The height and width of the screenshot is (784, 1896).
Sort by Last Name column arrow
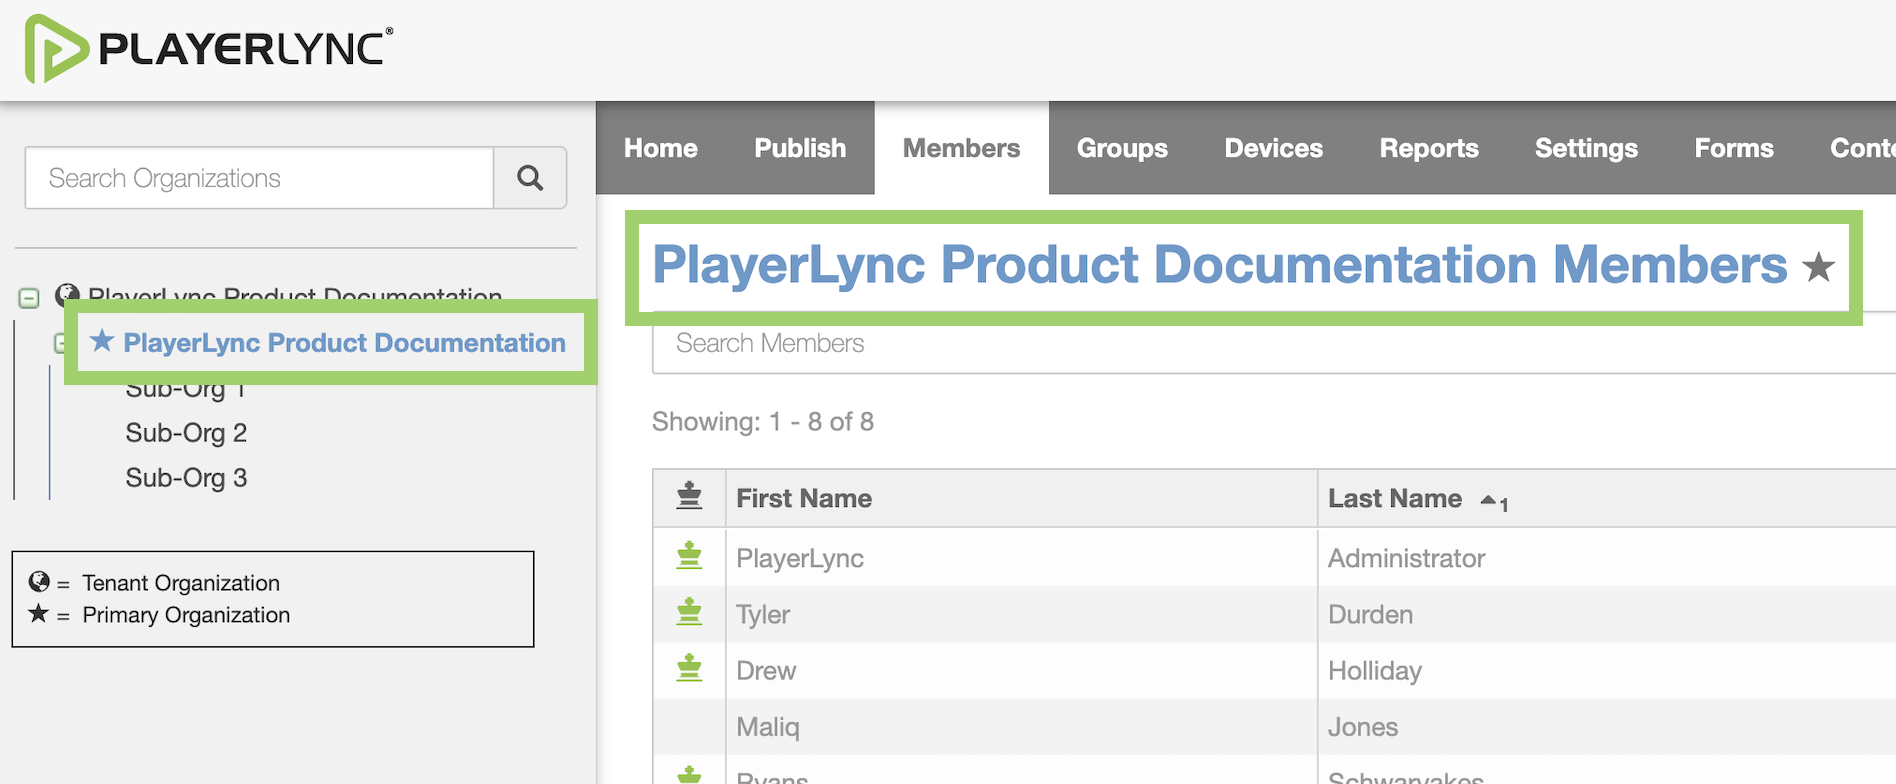coord(1489,500)
